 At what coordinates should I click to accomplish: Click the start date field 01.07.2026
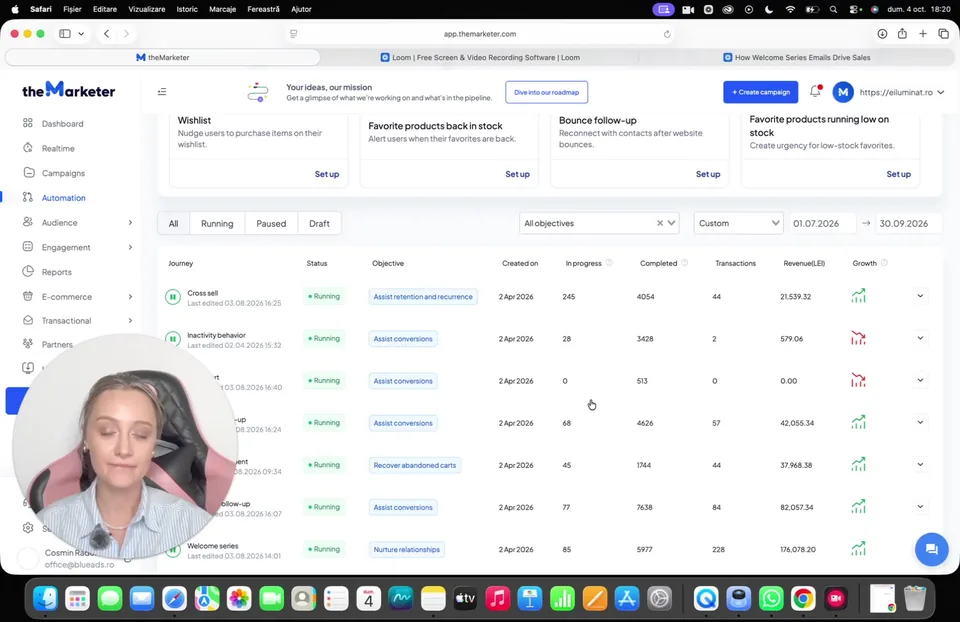click(x=821, y=223)
